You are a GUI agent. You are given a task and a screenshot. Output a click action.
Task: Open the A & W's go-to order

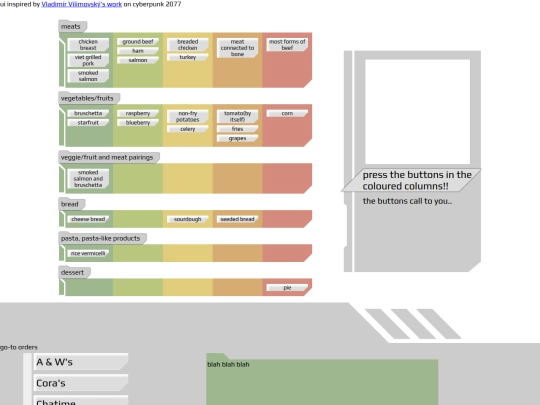(81, 362)
